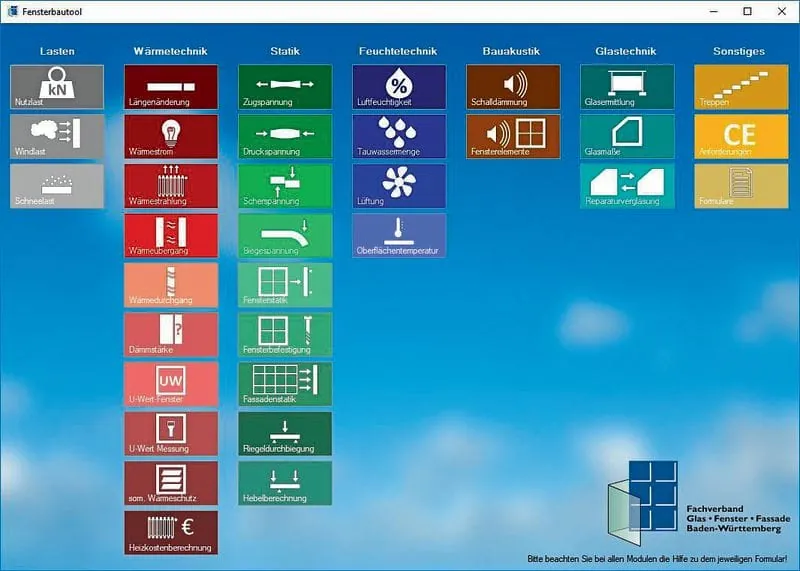800x571 pixels.
Task: Open the Formulare document tile
Action: [x=741, y=185]
